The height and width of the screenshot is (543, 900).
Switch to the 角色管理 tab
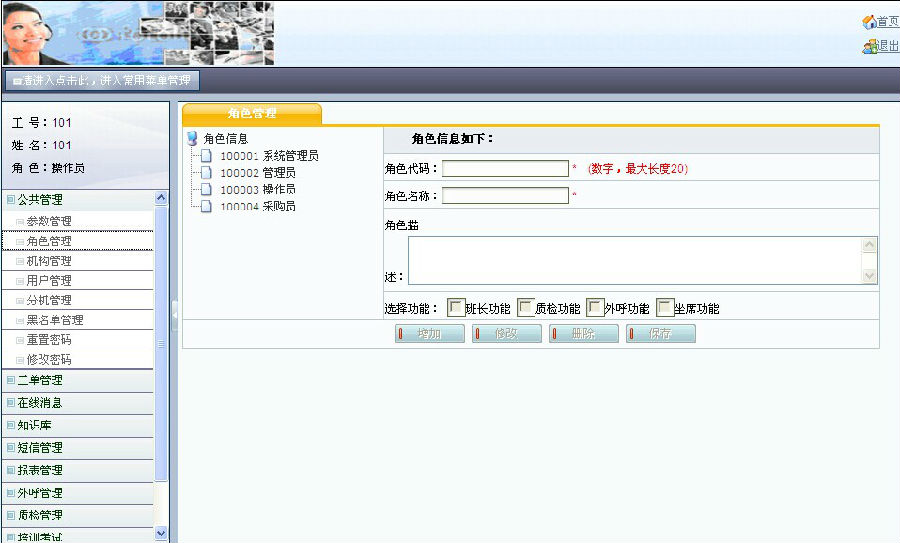pos(252,114)
